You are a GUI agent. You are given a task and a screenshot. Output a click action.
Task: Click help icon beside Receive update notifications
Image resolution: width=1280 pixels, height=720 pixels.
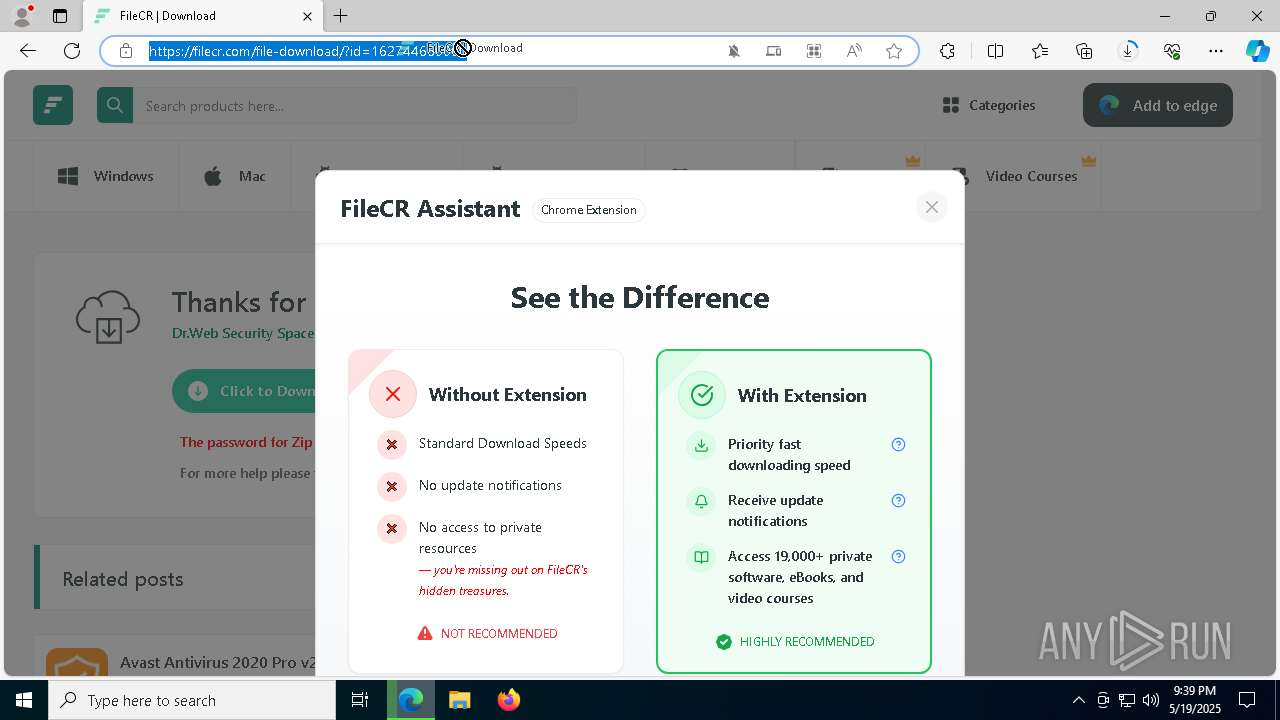tap(898, 500)
